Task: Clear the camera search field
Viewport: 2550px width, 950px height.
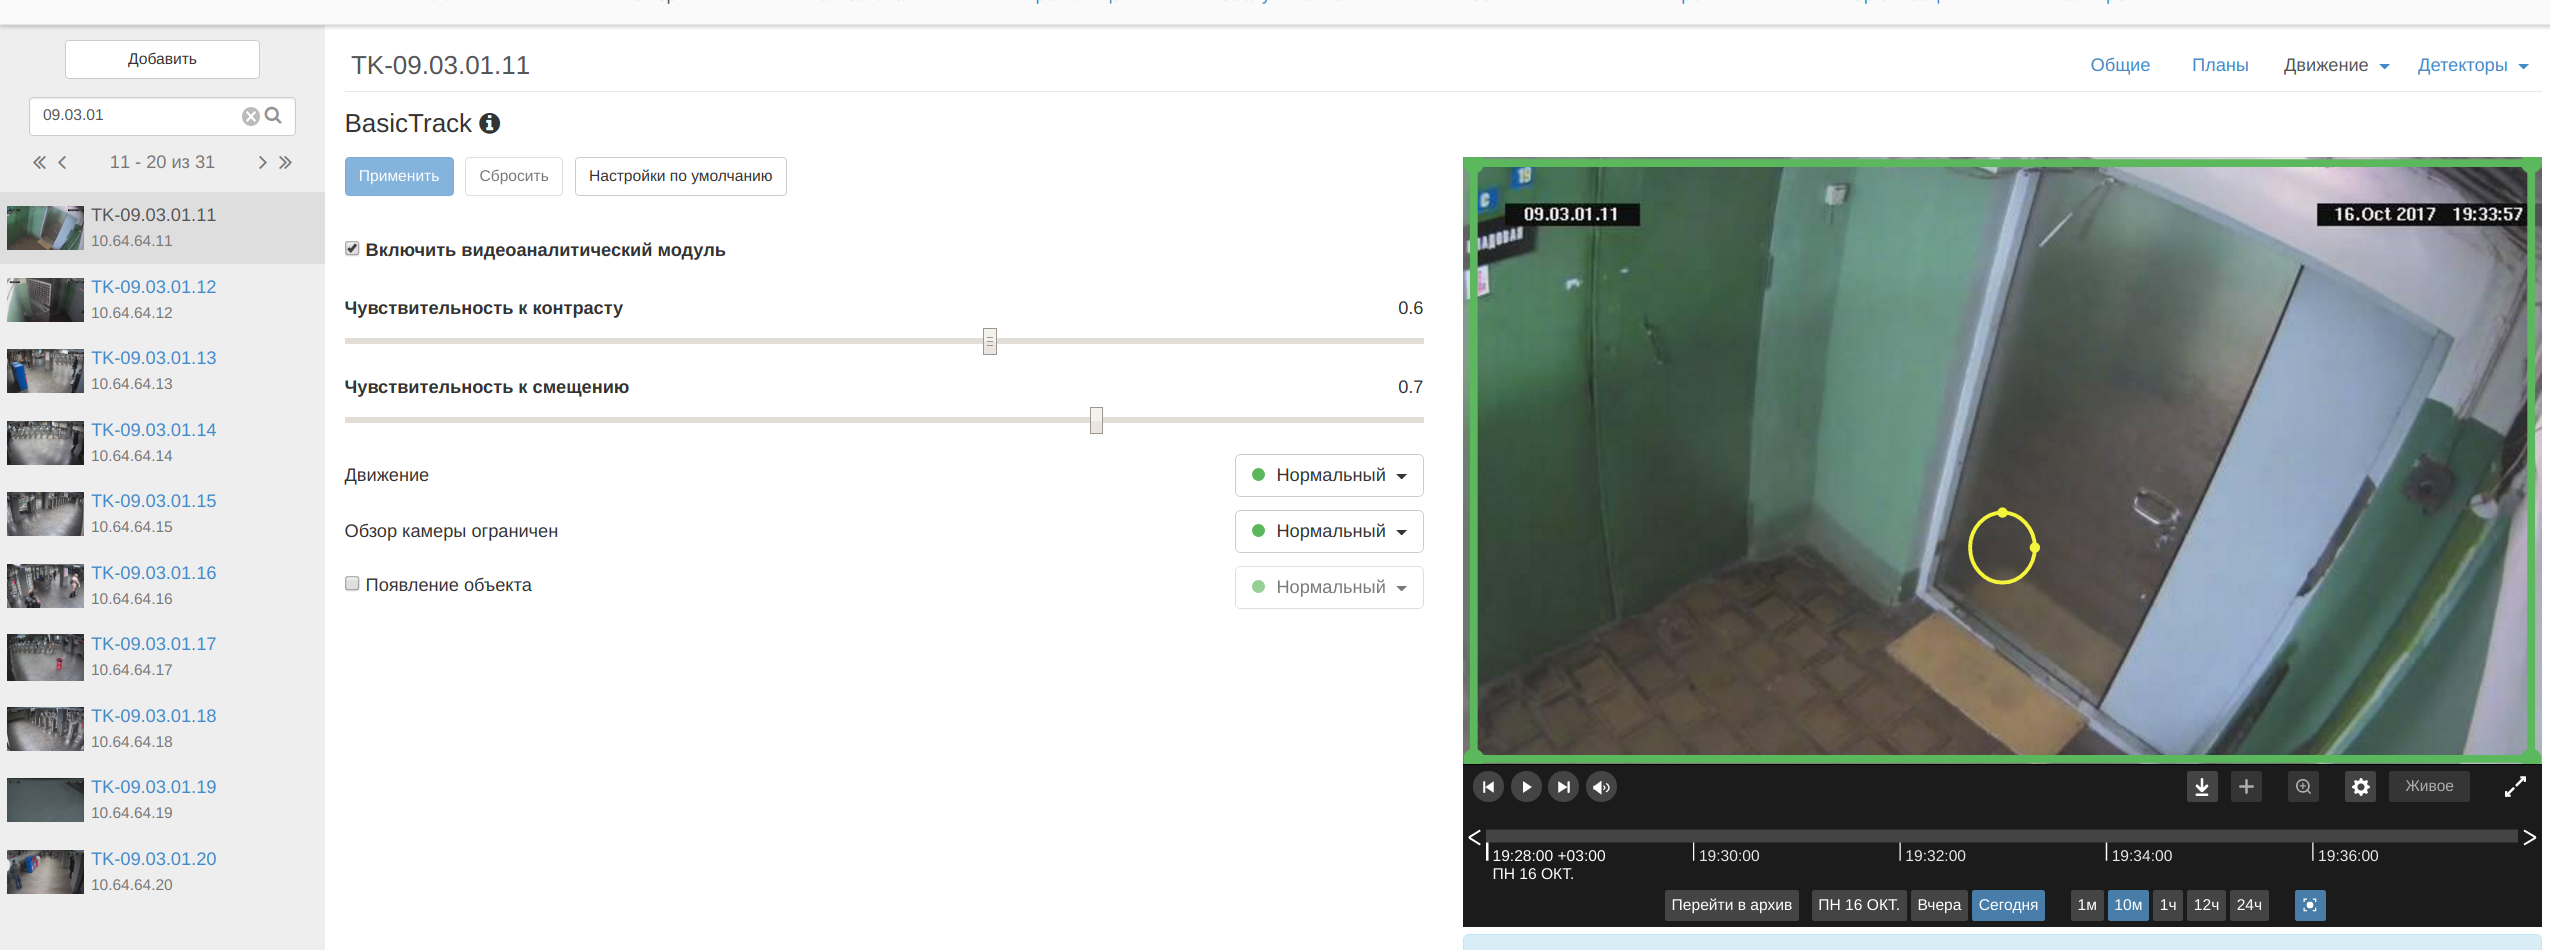Action: (250, 116)
